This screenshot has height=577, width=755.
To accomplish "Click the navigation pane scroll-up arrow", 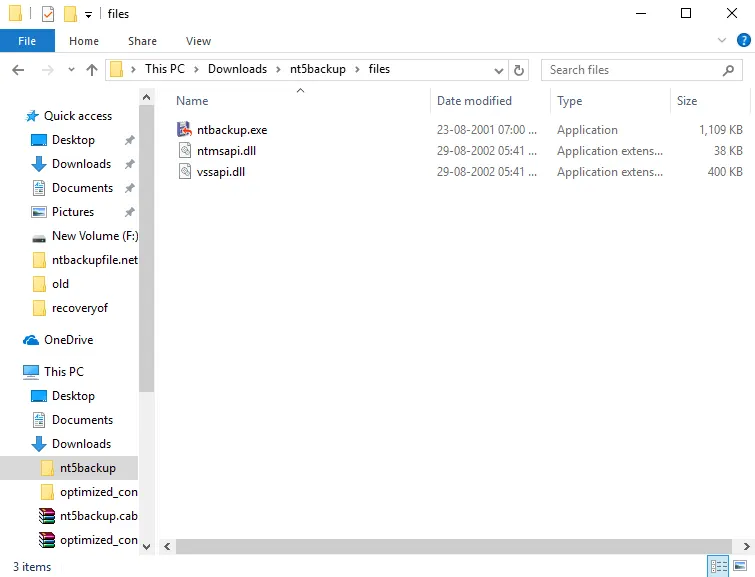I will (146, 97).
